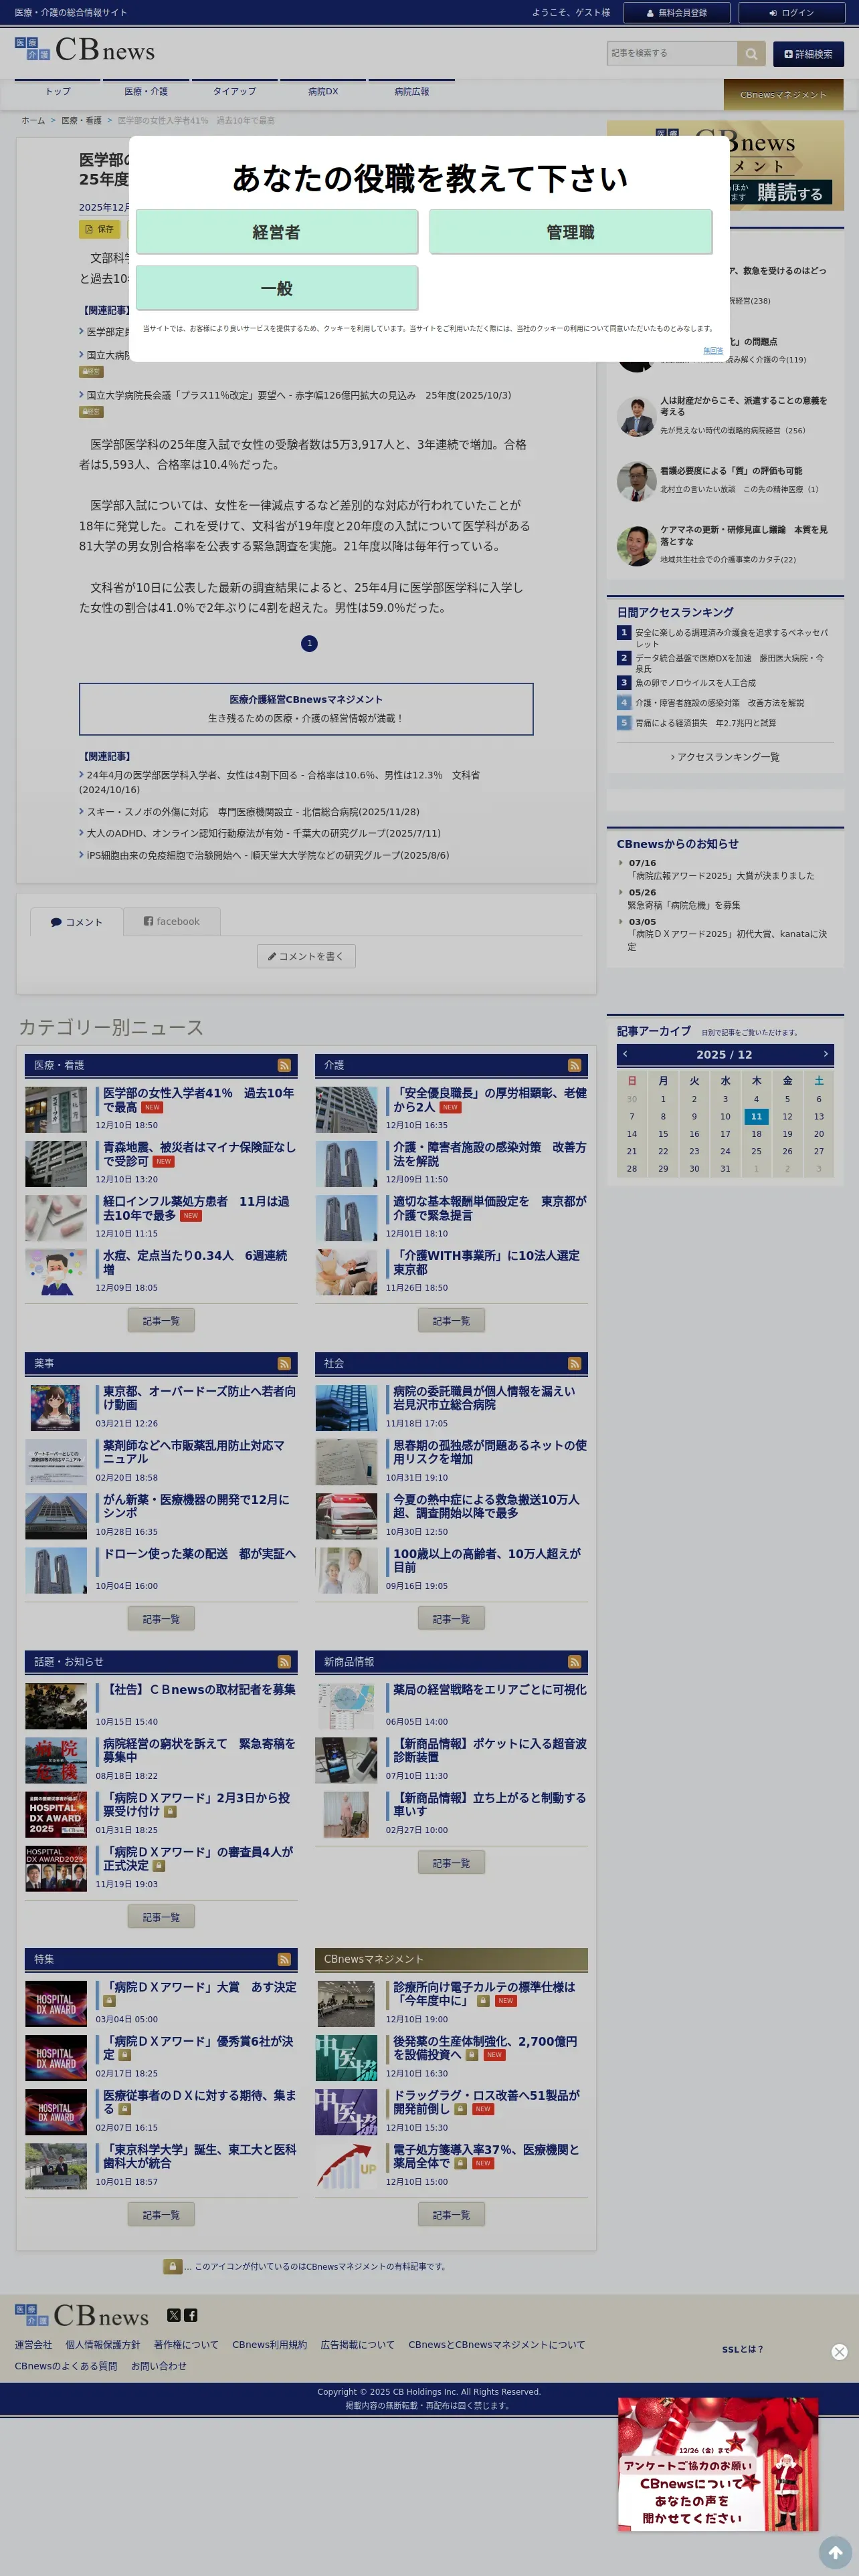
Task: Open ranking item 魚の卵でノロウイルスを人工合成
Action: (695, 683)
